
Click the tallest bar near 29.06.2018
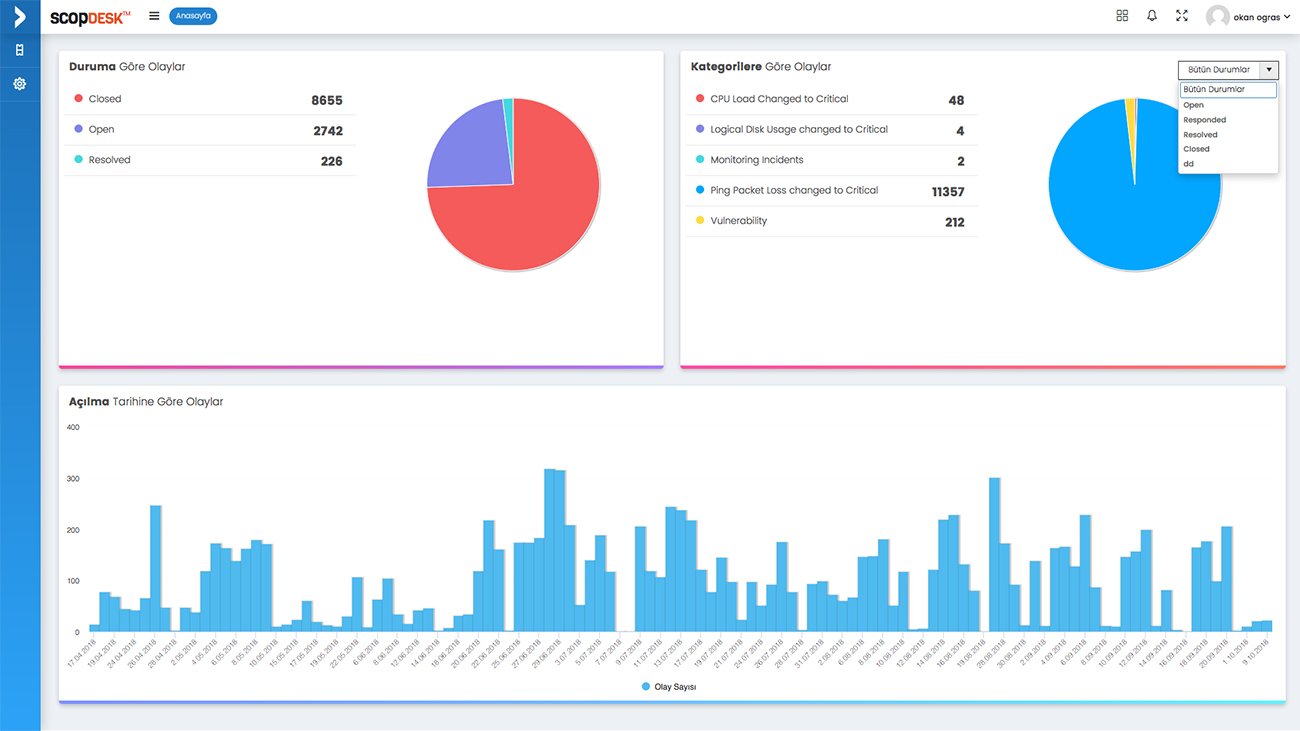pyautogui.click(x=550, y=550)
